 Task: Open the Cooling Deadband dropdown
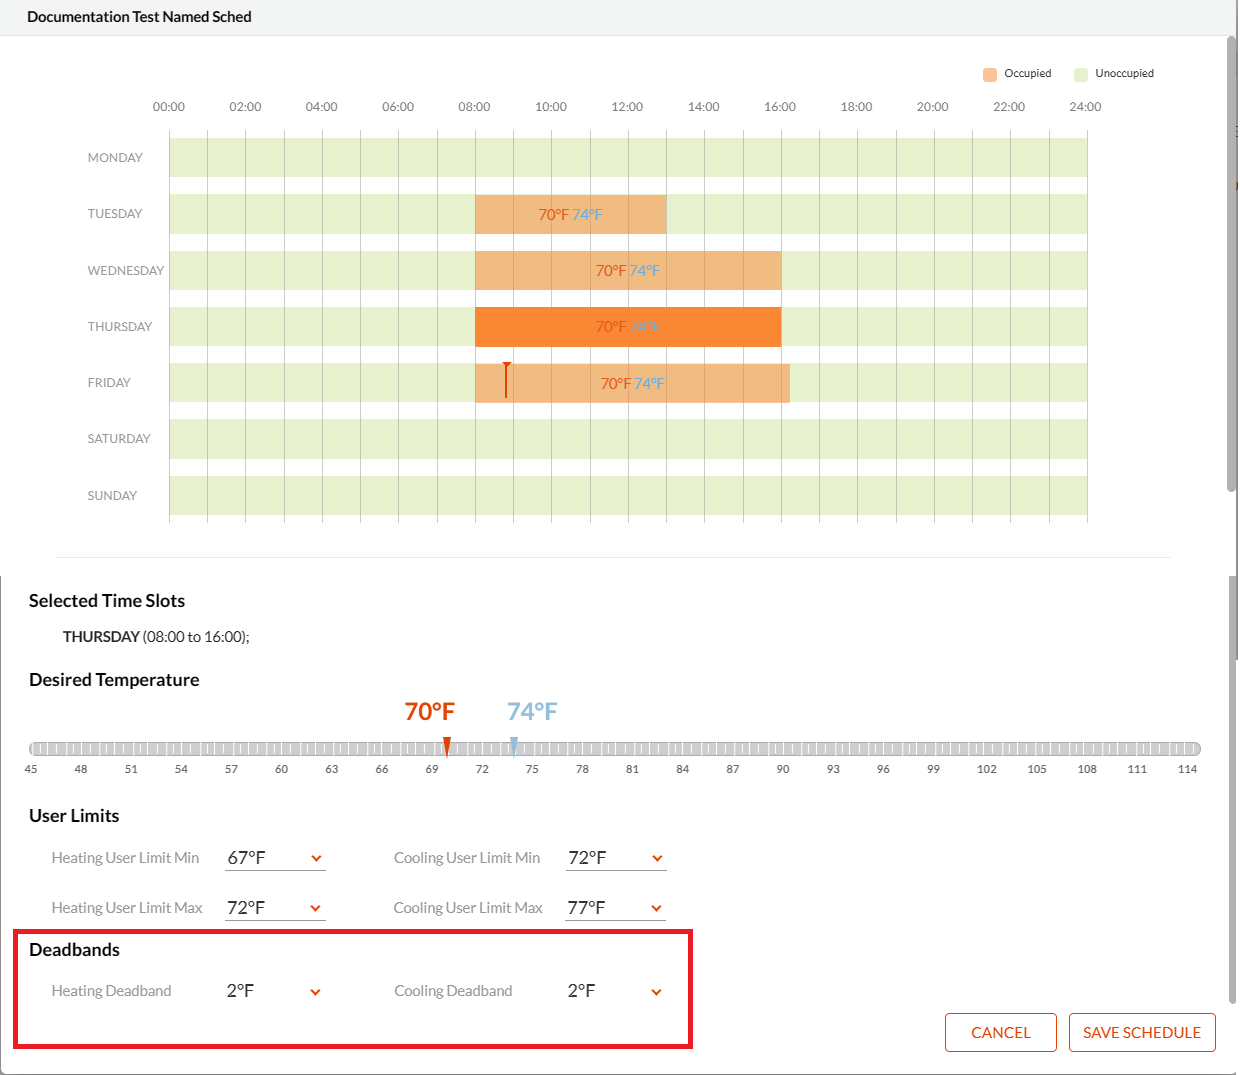point(656,991)
